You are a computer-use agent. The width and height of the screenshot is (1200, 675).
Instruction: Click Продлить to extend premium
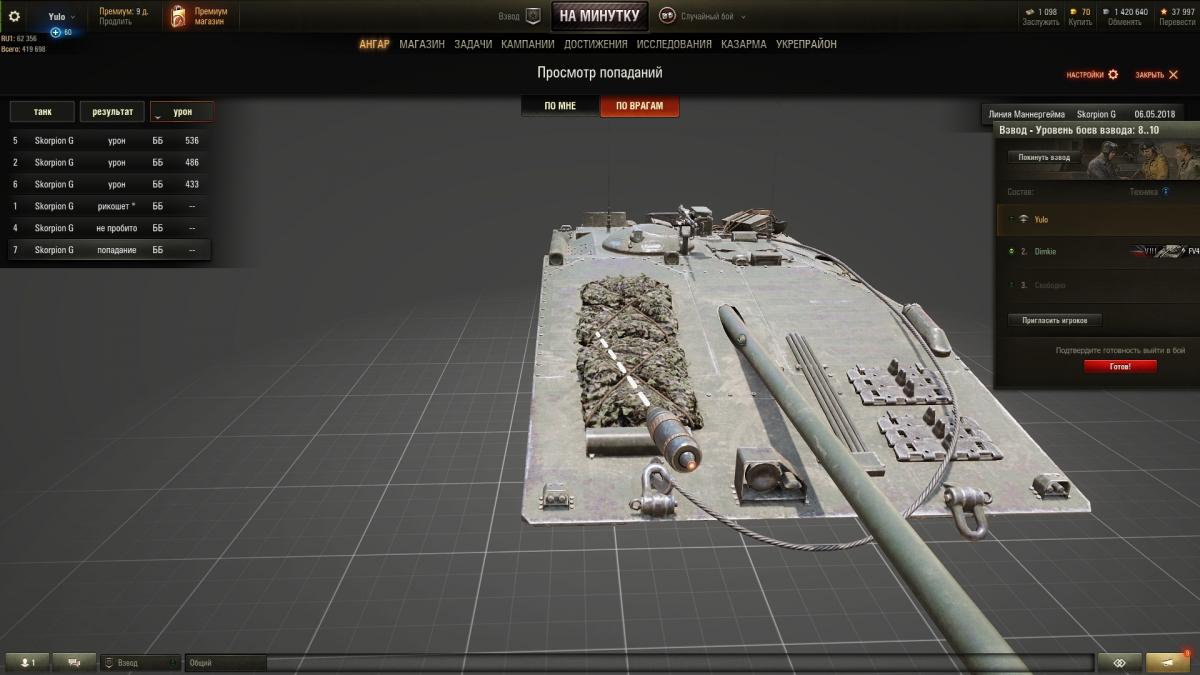115,21
